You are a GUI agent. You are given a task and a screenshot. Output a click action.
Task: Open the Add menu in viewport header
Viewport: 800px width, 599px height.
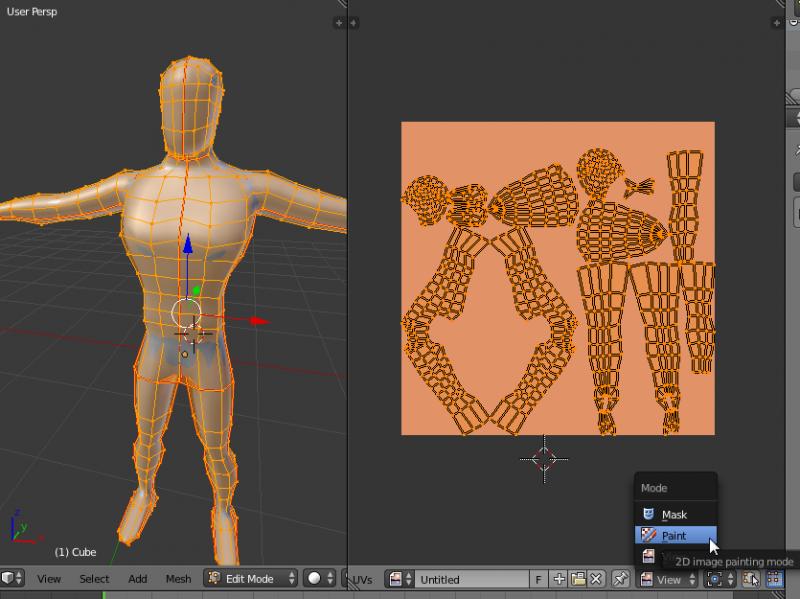pos(138,578)
